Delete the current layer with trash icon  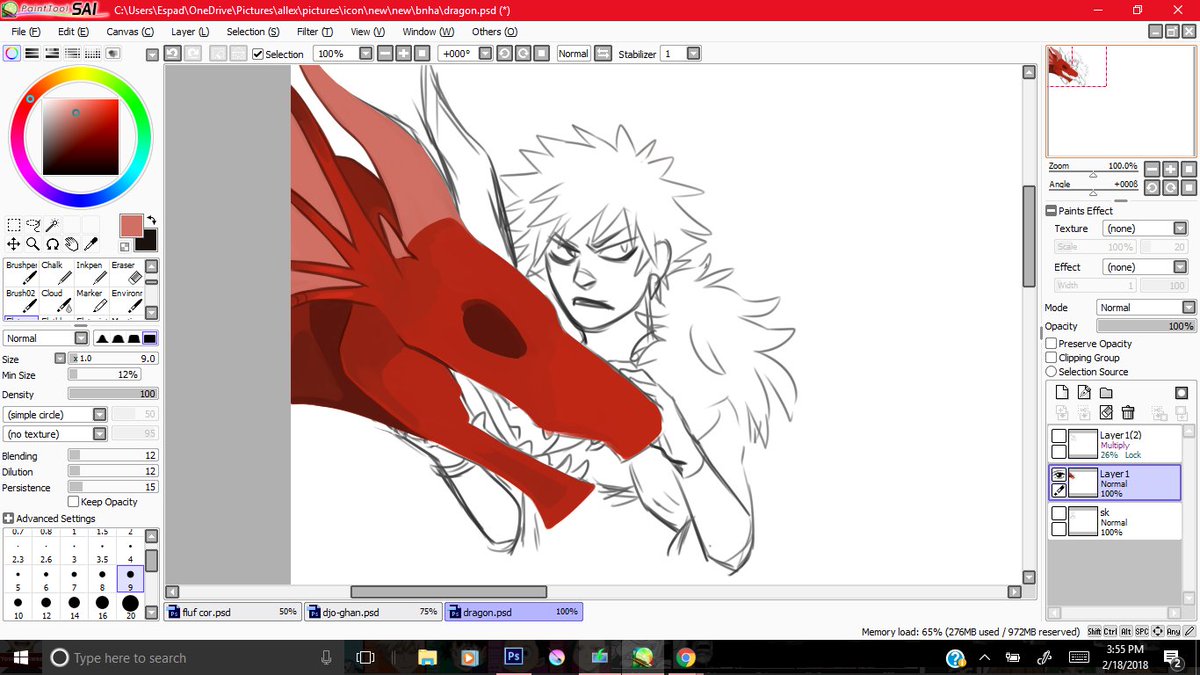coord(1128,412)
